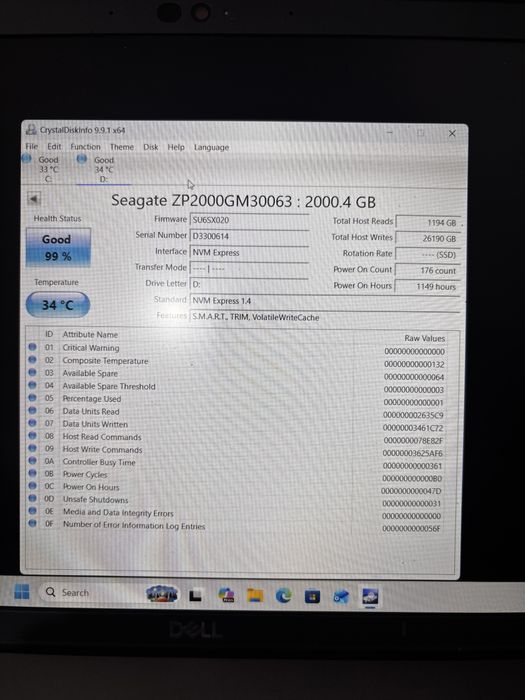Click the Total Host Reads value 1194 GB

click(x=428, y=222)
